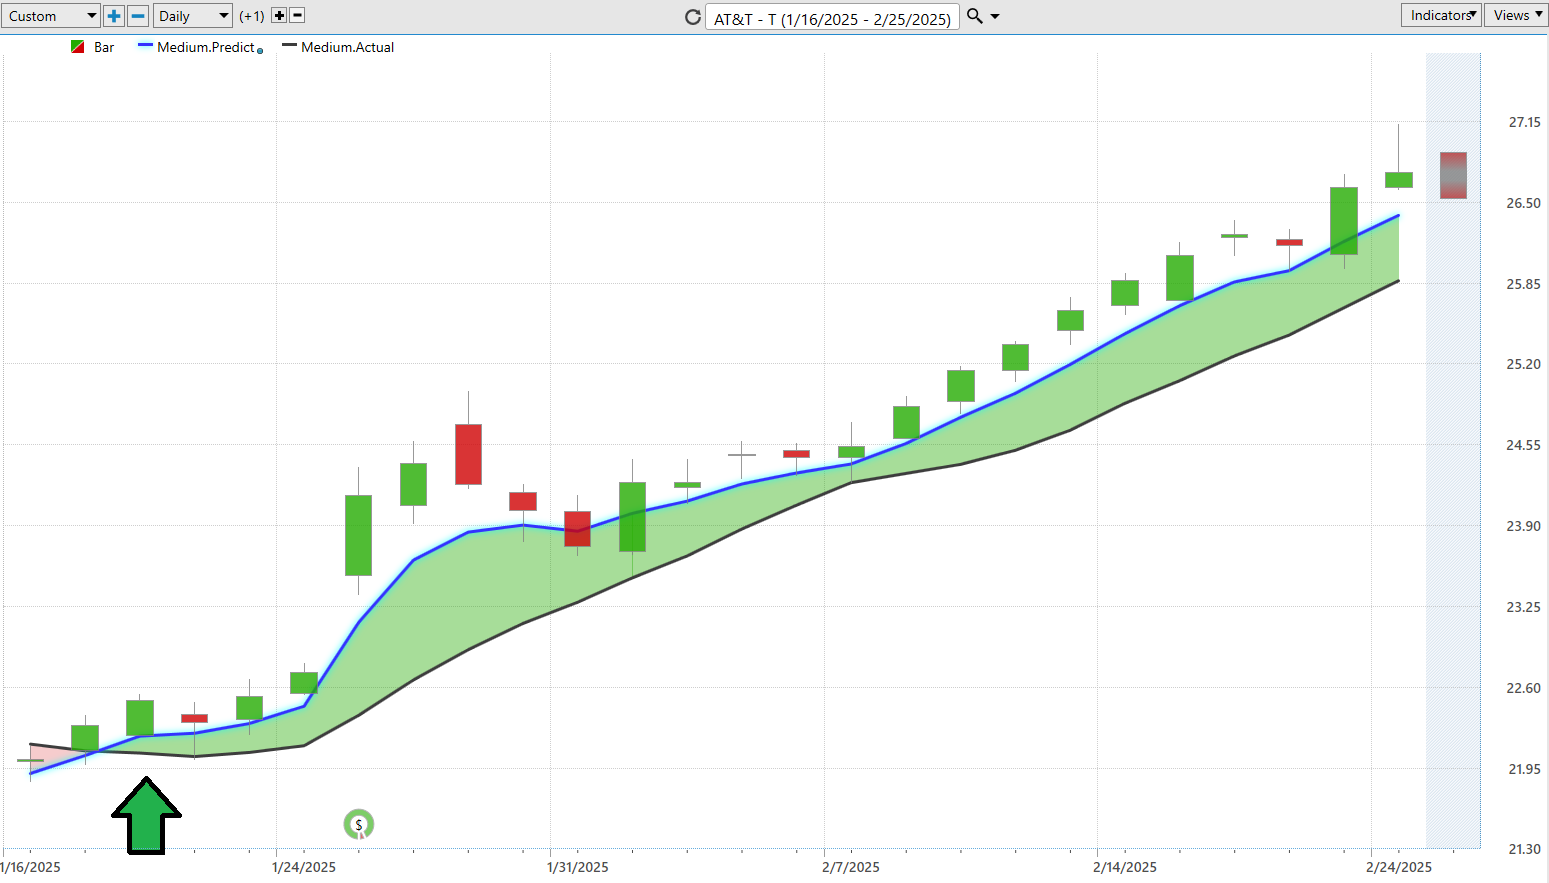Click the small dot after Medium.Predict label
The width and height of the screenshot is (1549, 883).
(x=260, y=50)
